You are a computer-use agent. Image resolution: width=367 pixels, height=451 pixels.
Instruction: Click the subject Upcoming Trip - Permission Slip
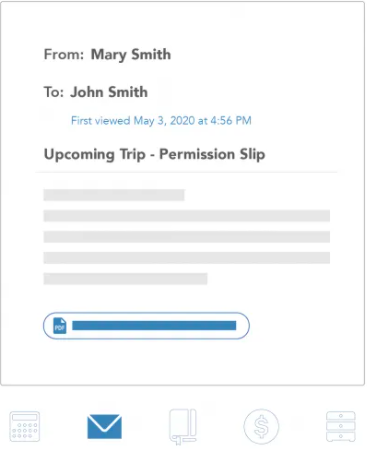(155, 155)
